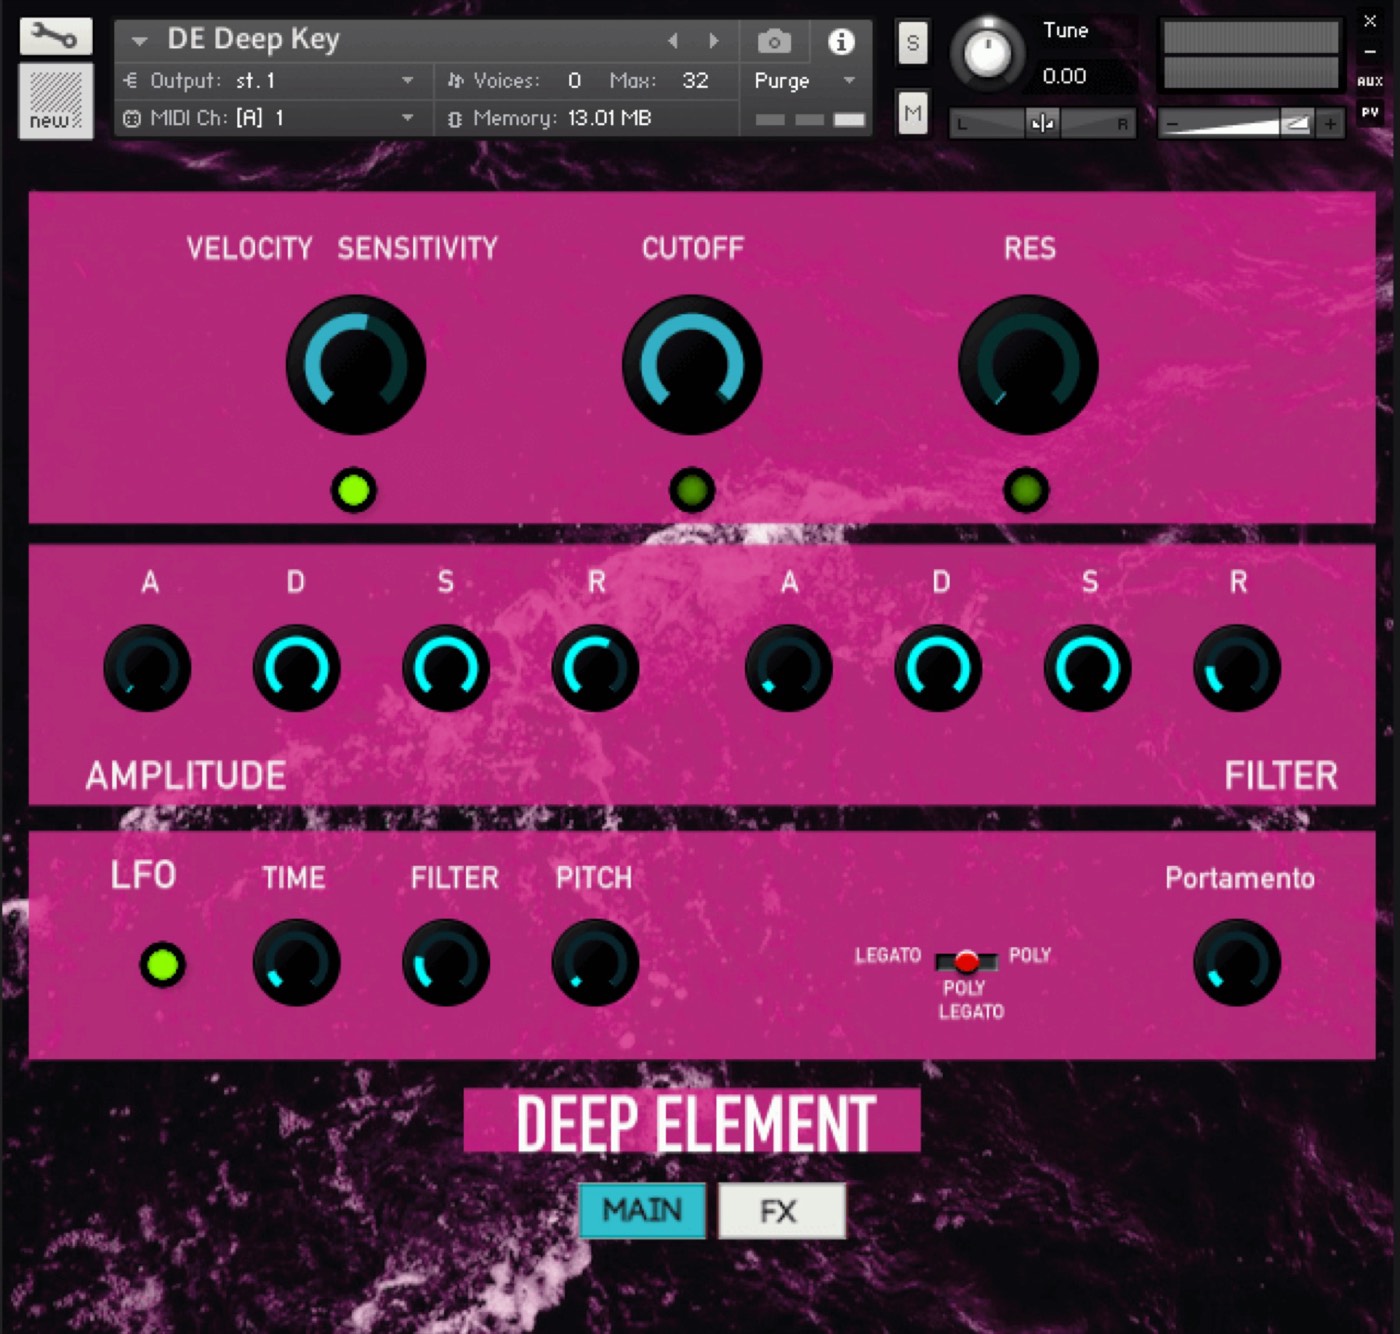
Task: Click the Portamento knob
Action: coord(1237,963)
